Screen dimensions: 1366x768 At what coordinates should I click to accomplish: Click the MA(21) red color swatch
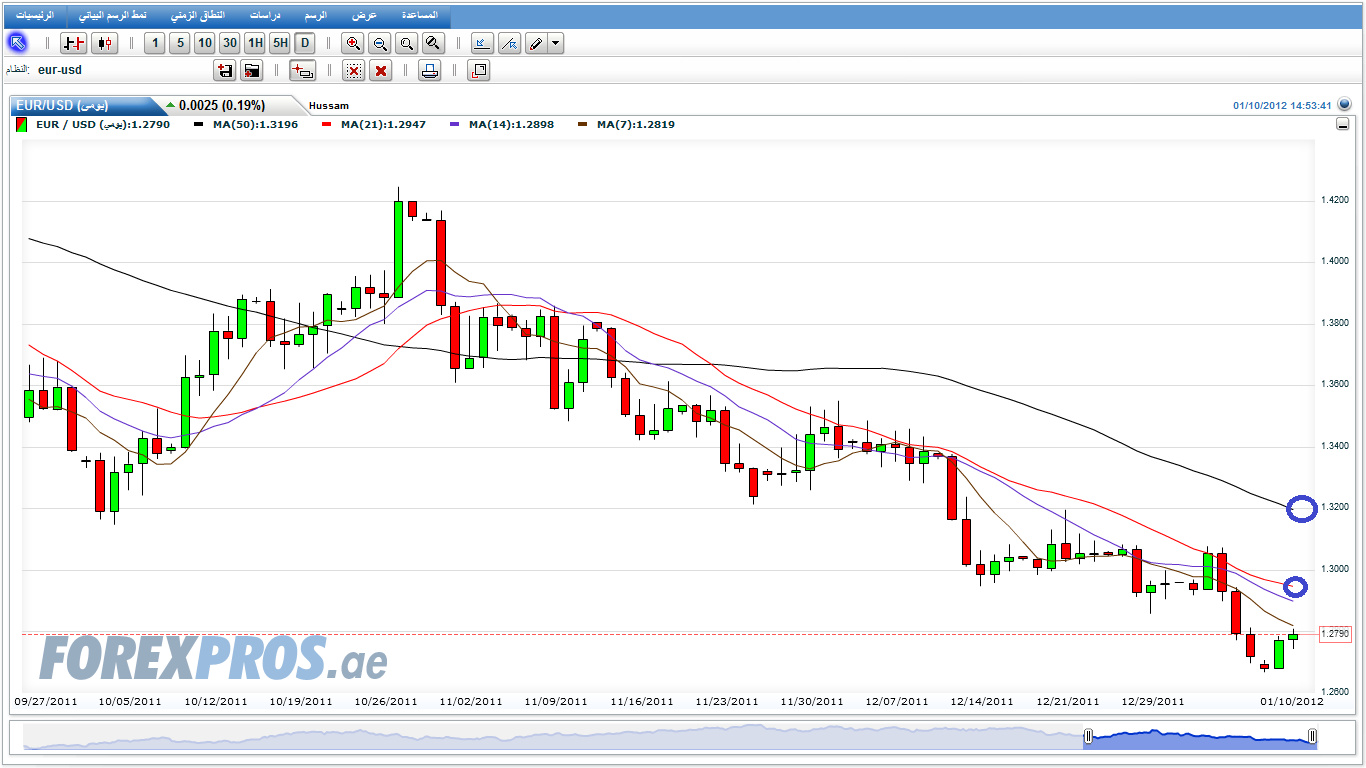(327, 125)
